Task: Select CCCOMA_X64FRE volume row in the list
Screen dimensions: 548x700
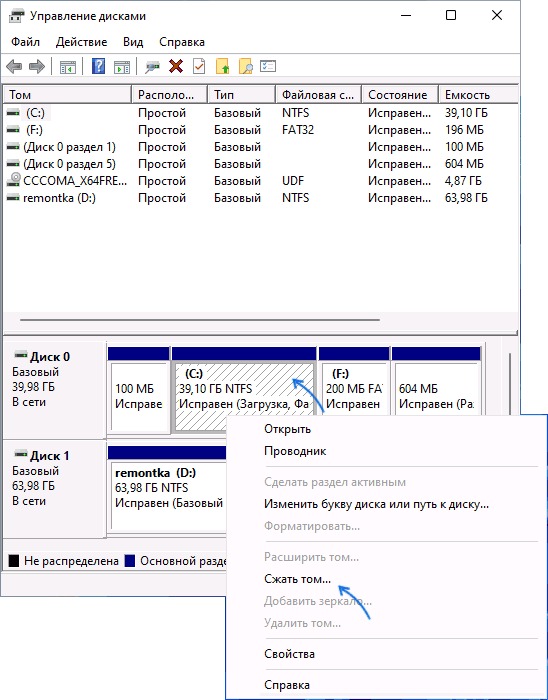Action: [x=260, y=181]
